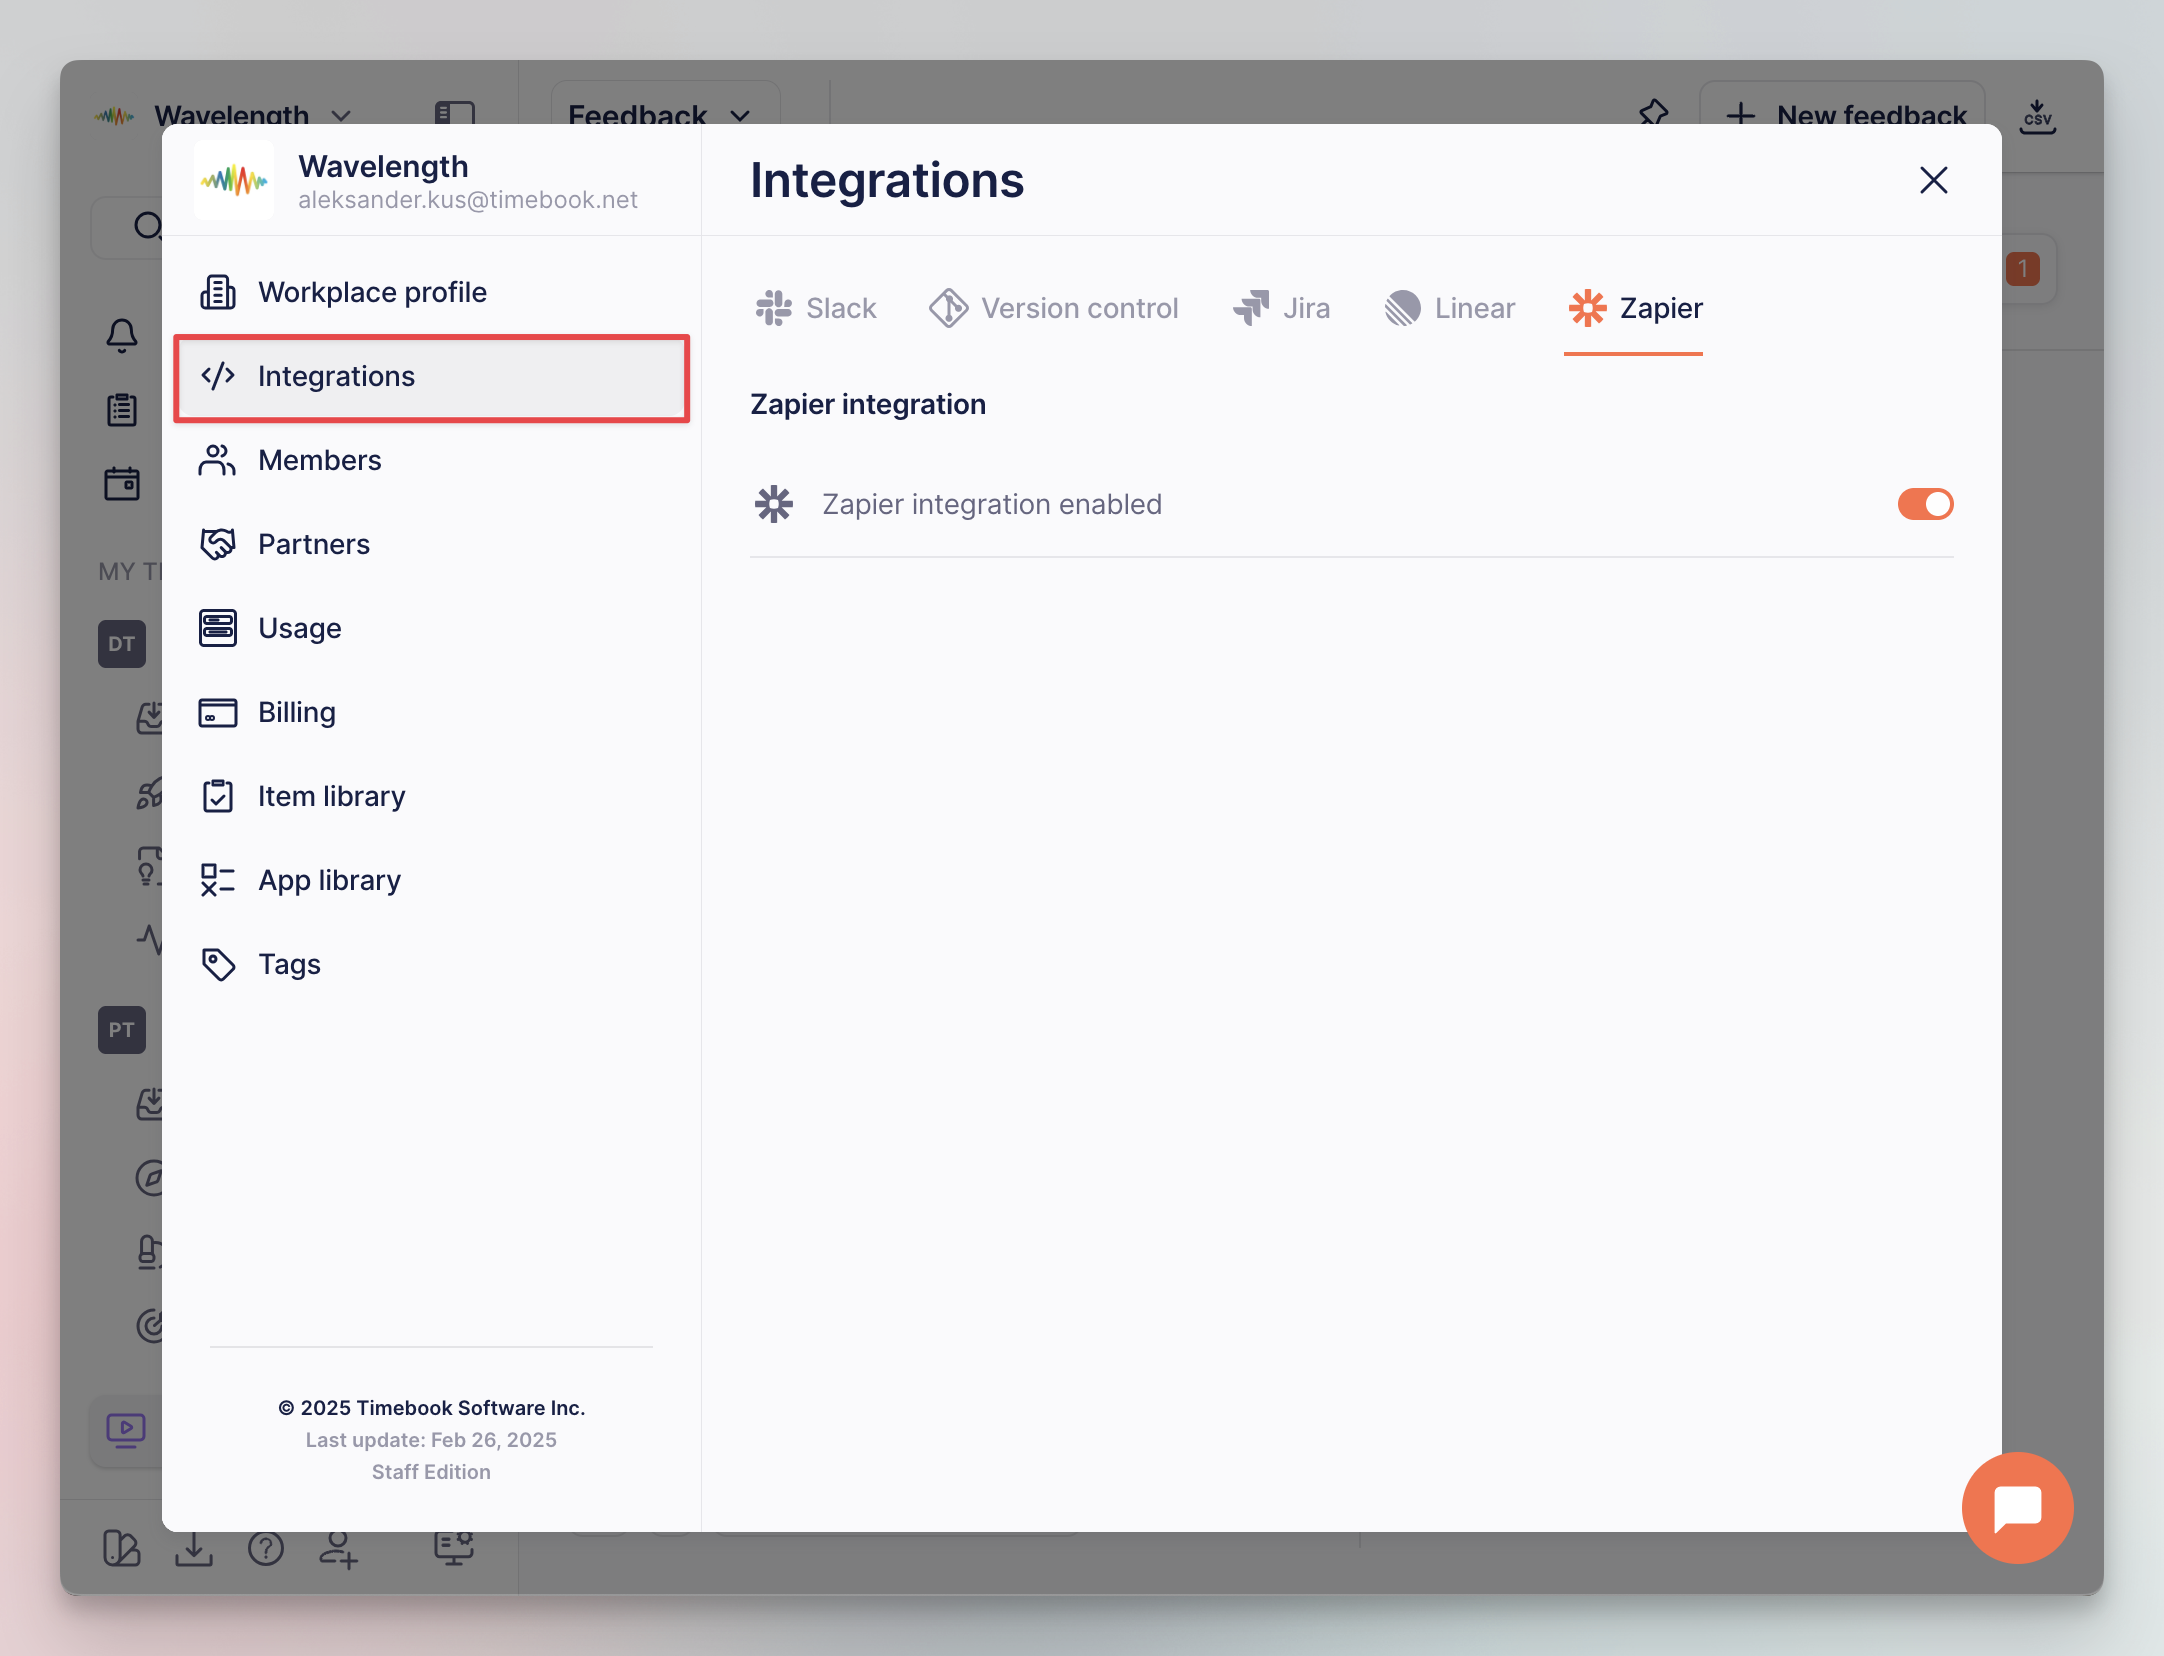Open the Linear integration tab

click(1450, 308)
